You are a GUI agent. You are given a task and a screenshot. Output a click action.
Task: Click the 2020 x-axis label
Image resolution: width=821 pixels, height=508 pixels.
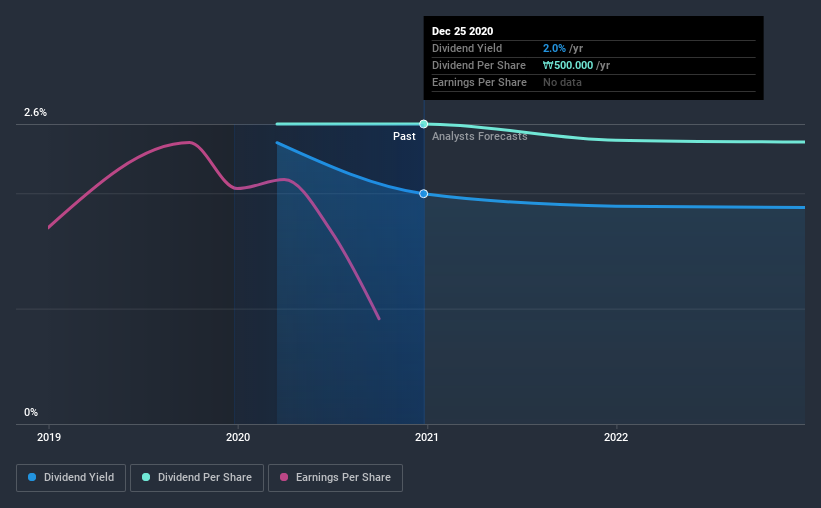[238, 437]
